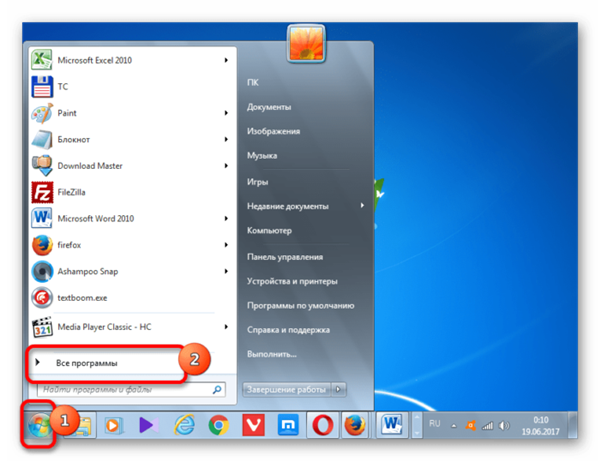
Task: Open Компьютер
Action: (x=269, y=231)
